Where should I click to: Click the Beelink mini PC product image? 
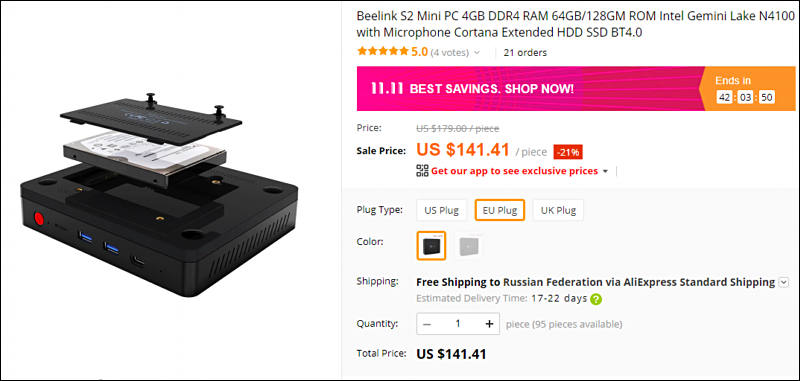pyautogui.click(x=159, y=195)
